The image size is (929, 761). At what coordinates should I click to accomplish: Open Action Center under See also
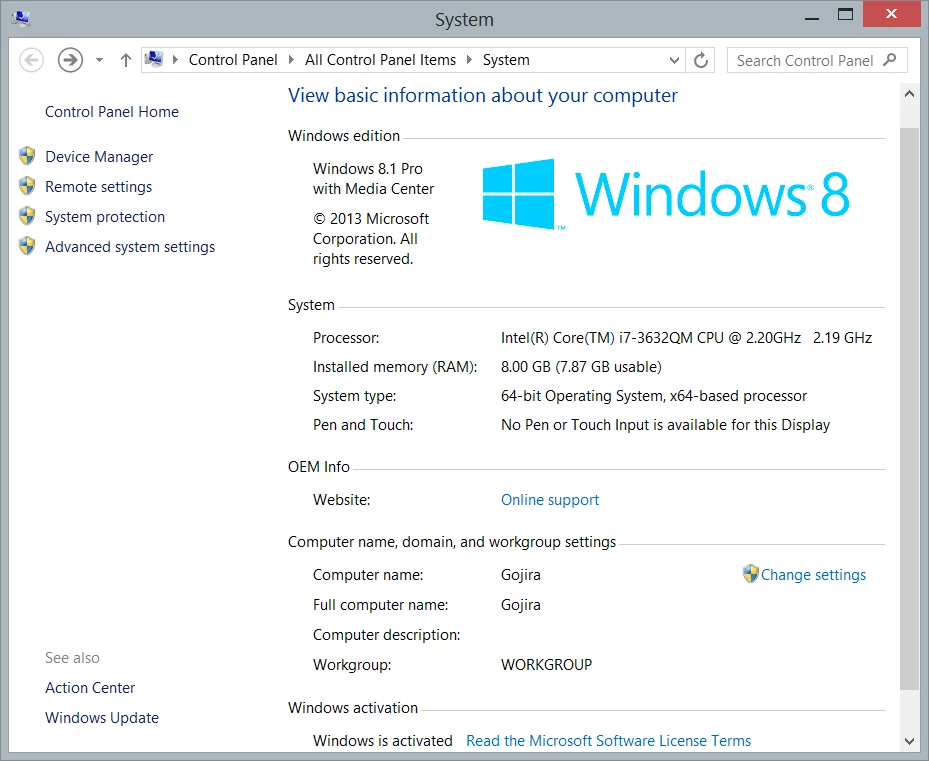pyautogui.click(x=90, y=688)
